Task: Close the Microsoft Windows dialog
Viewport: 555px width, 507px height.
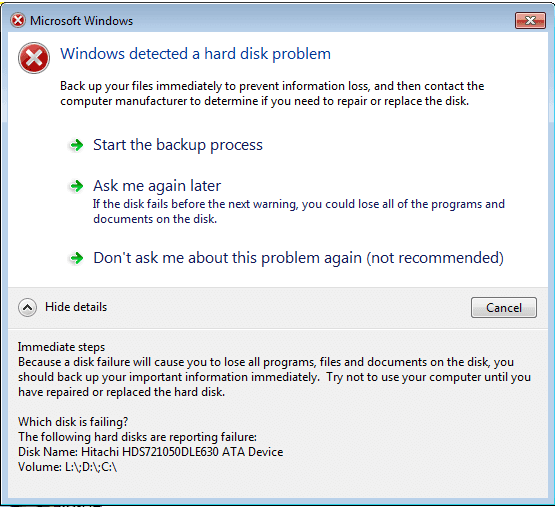Action: 530,21
